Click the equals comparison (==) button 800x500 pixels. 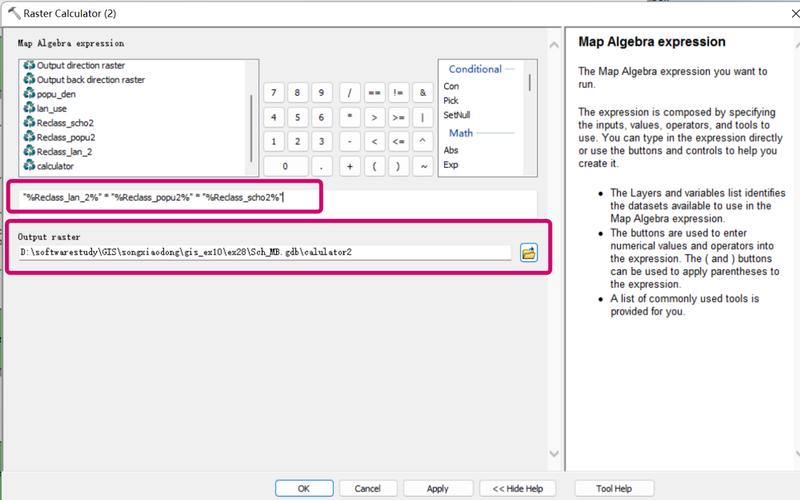click(x=374, y=92)
